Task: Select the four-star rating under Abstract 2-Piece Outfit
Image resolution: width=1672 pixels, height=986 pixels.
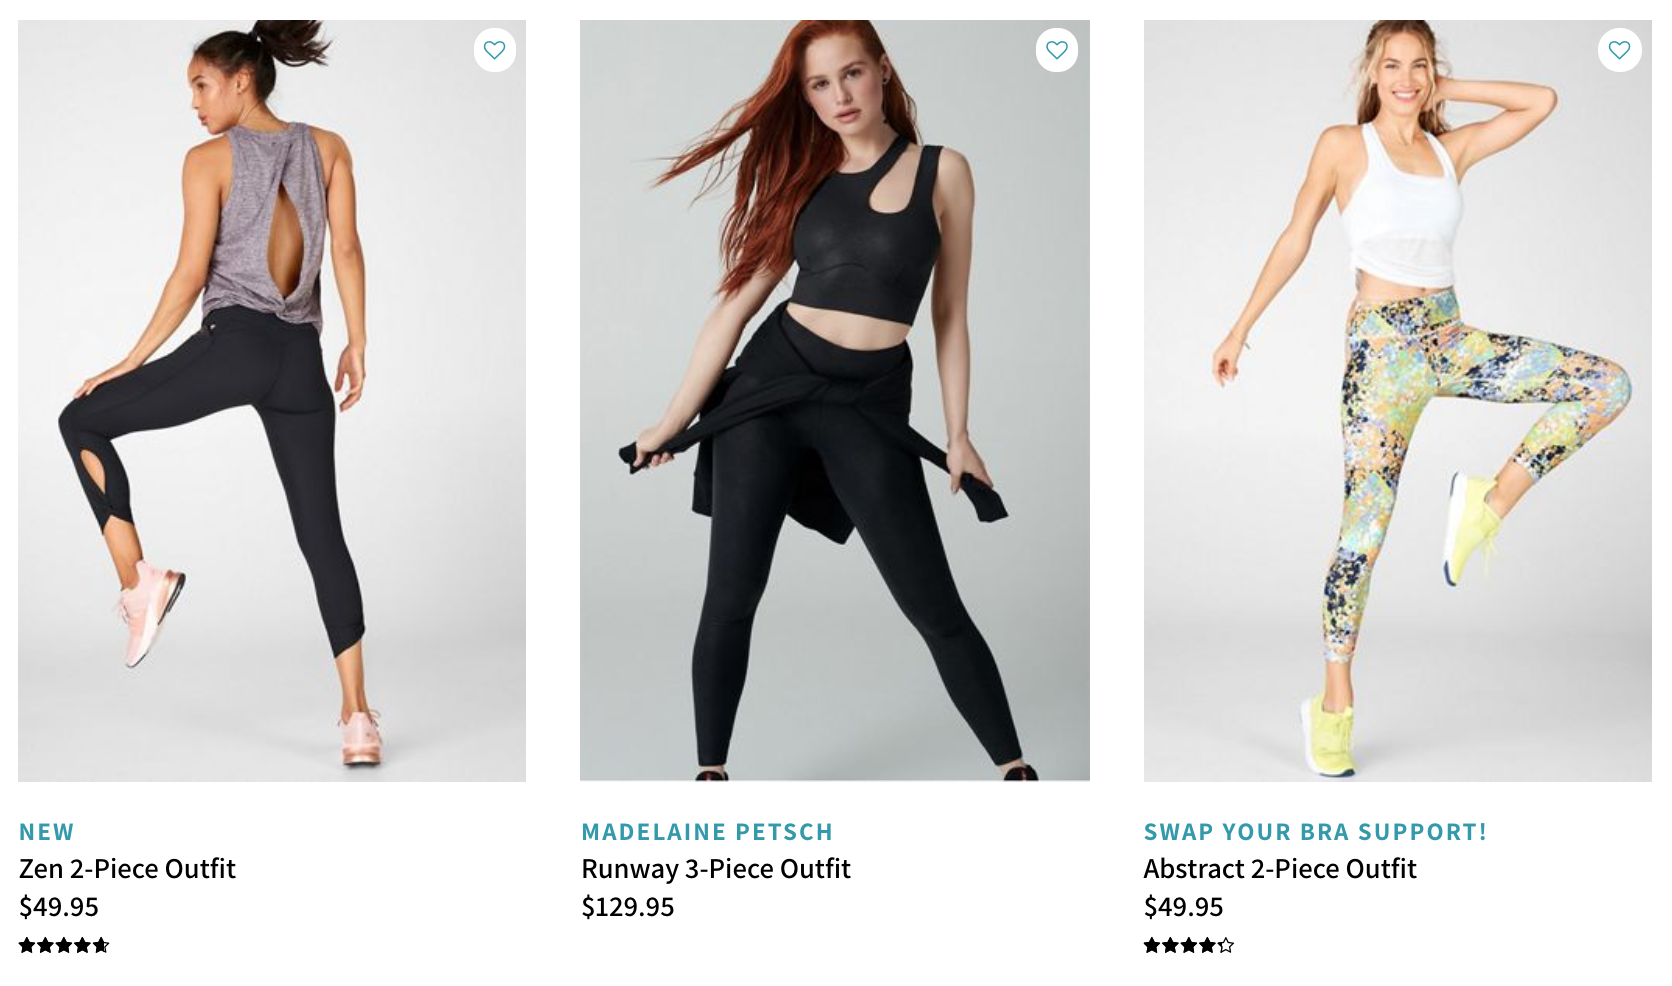Action: [x=1186, y=944]
